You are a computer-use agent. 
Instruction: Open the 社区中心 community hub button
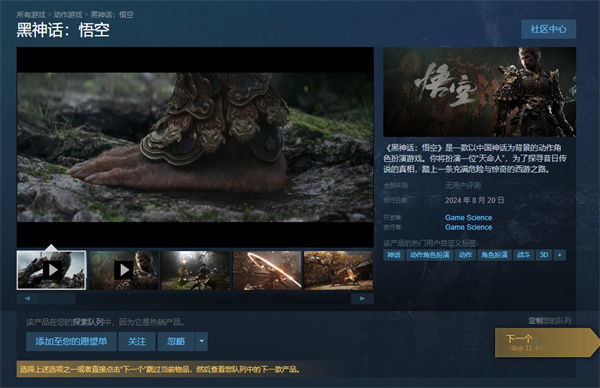548,29
